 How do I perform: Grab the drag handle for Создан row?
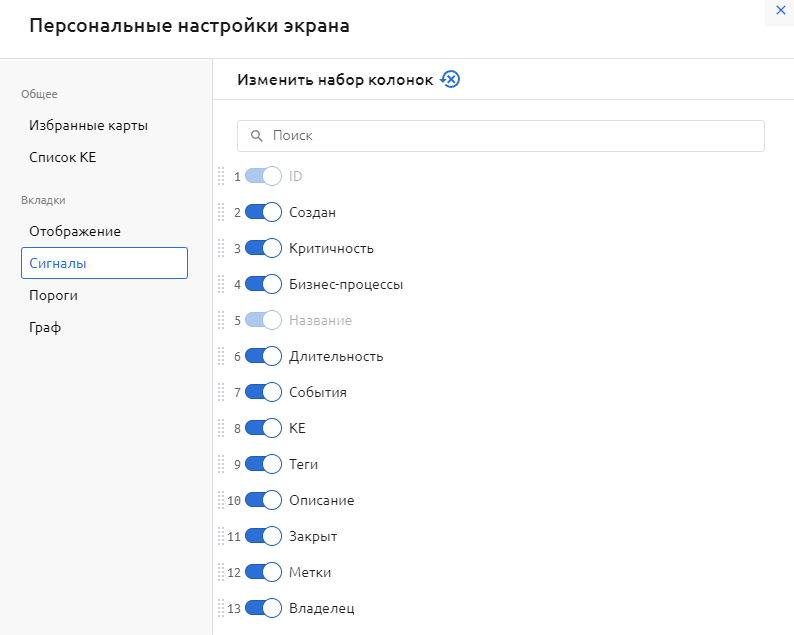click(221, 212)
